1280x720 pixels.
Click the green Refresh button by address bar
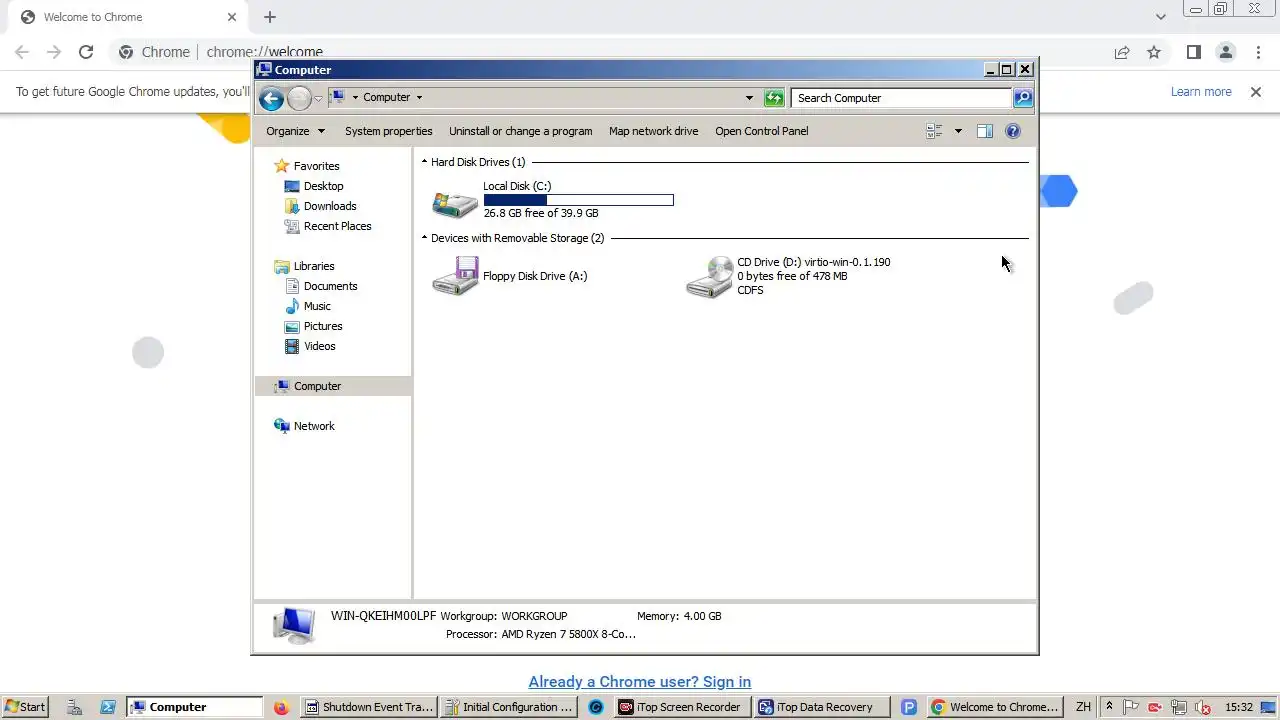[x=774, y=98]
